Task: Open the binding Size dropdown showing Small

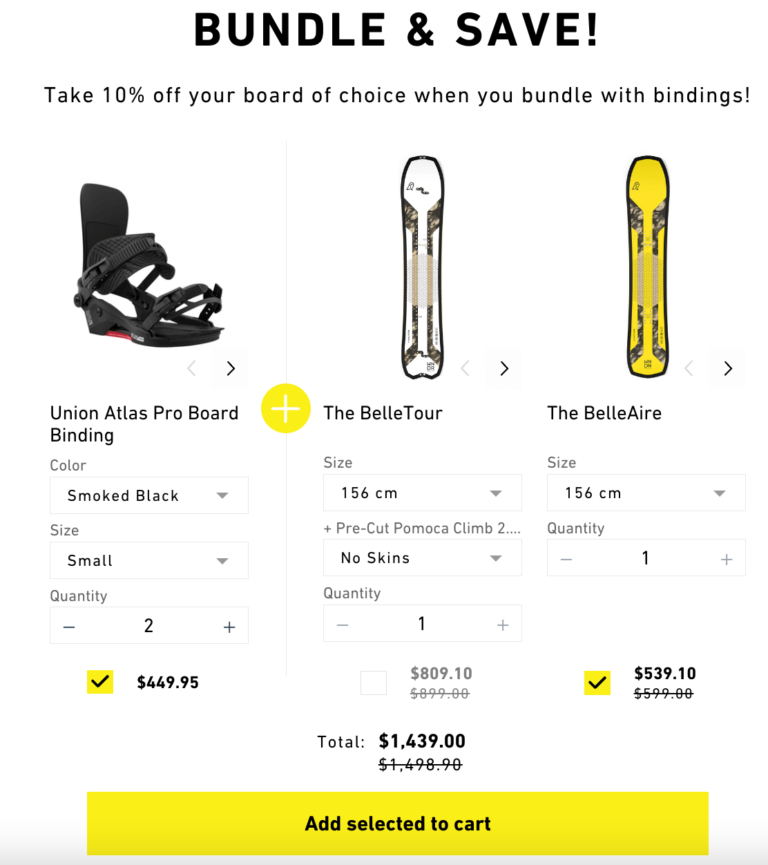Action: 148,560
